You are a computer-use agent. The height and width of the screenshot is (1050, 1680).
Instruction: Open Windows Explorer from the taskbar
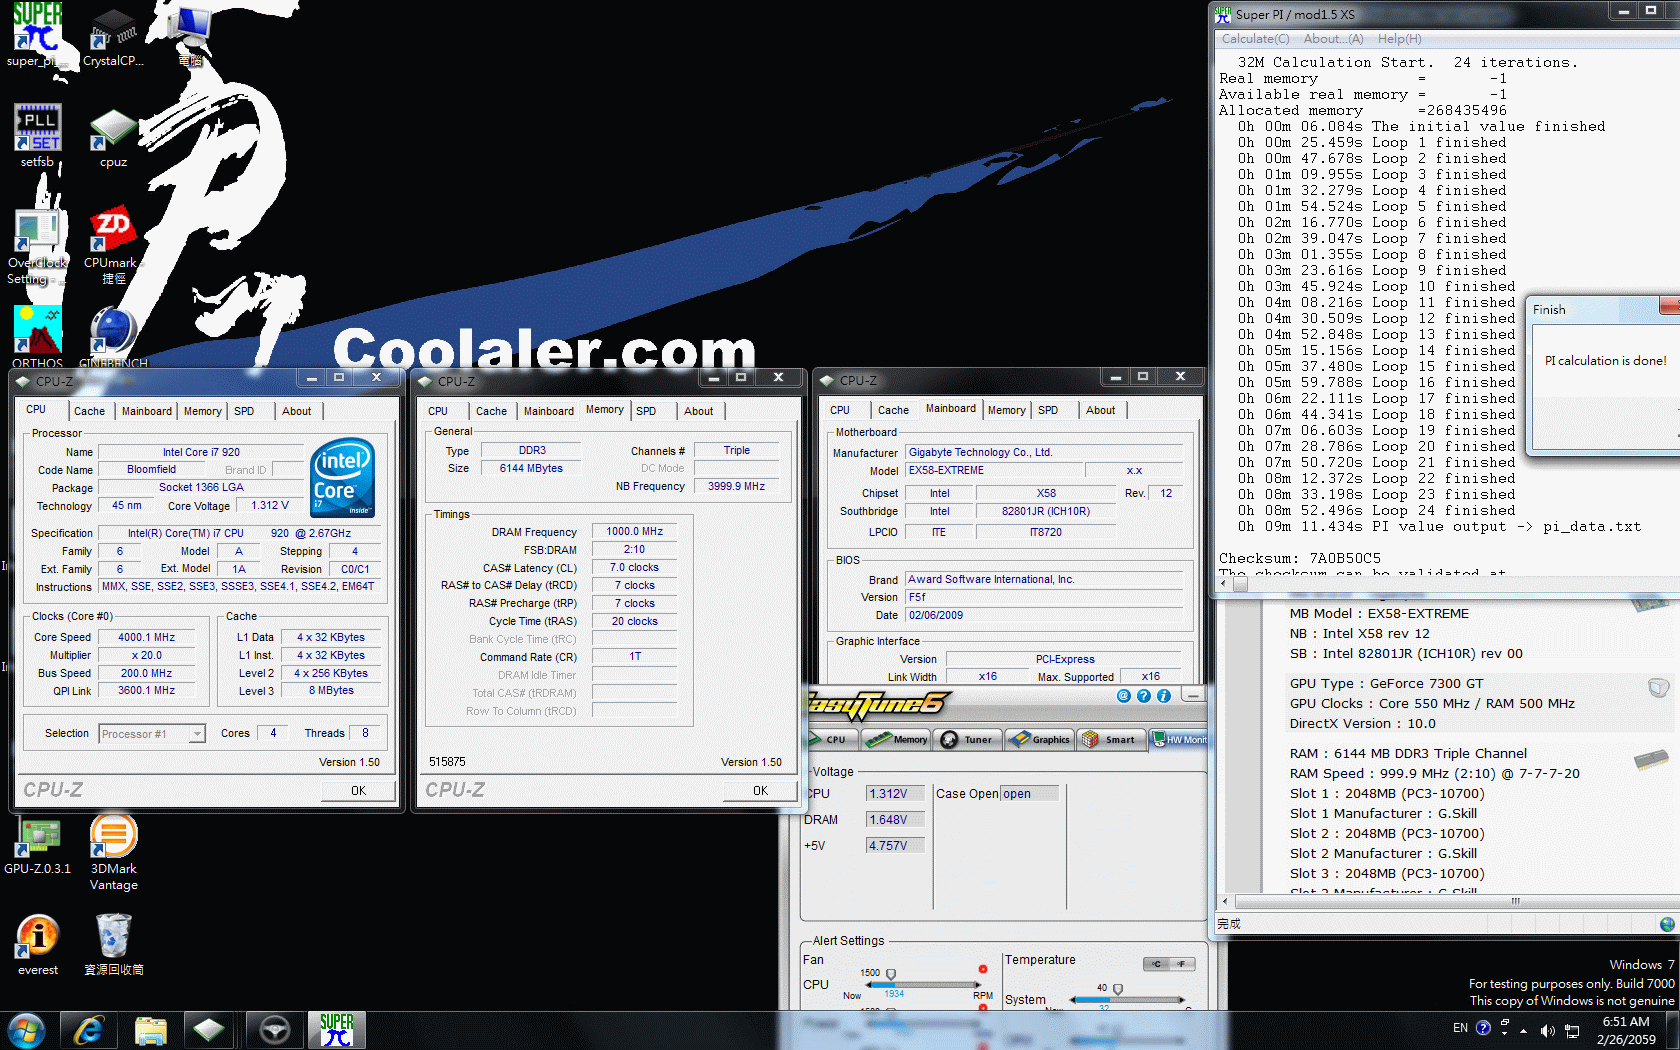(x=150, y=1030)
